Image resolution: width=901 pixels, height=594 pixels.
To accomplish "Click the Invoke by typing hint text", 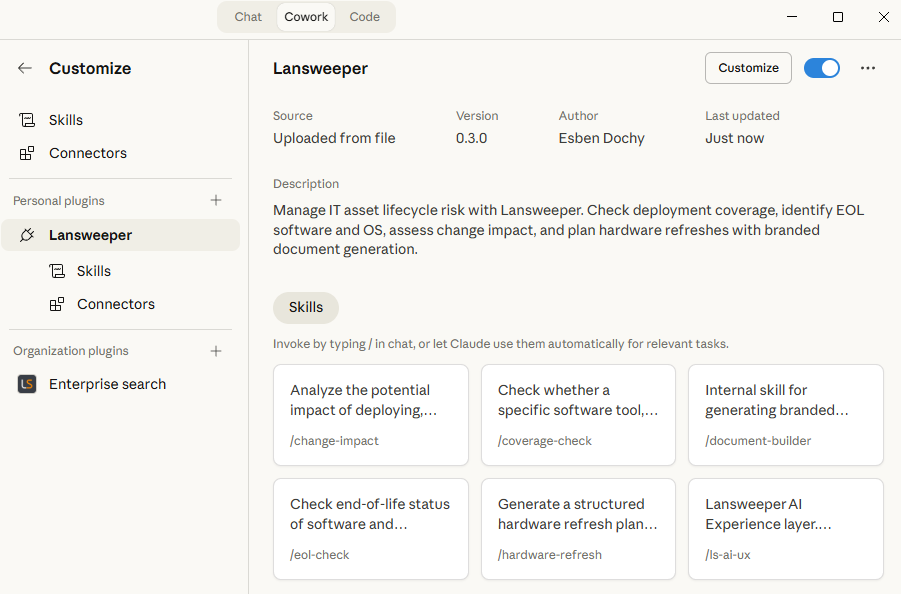I will point(500,344).
